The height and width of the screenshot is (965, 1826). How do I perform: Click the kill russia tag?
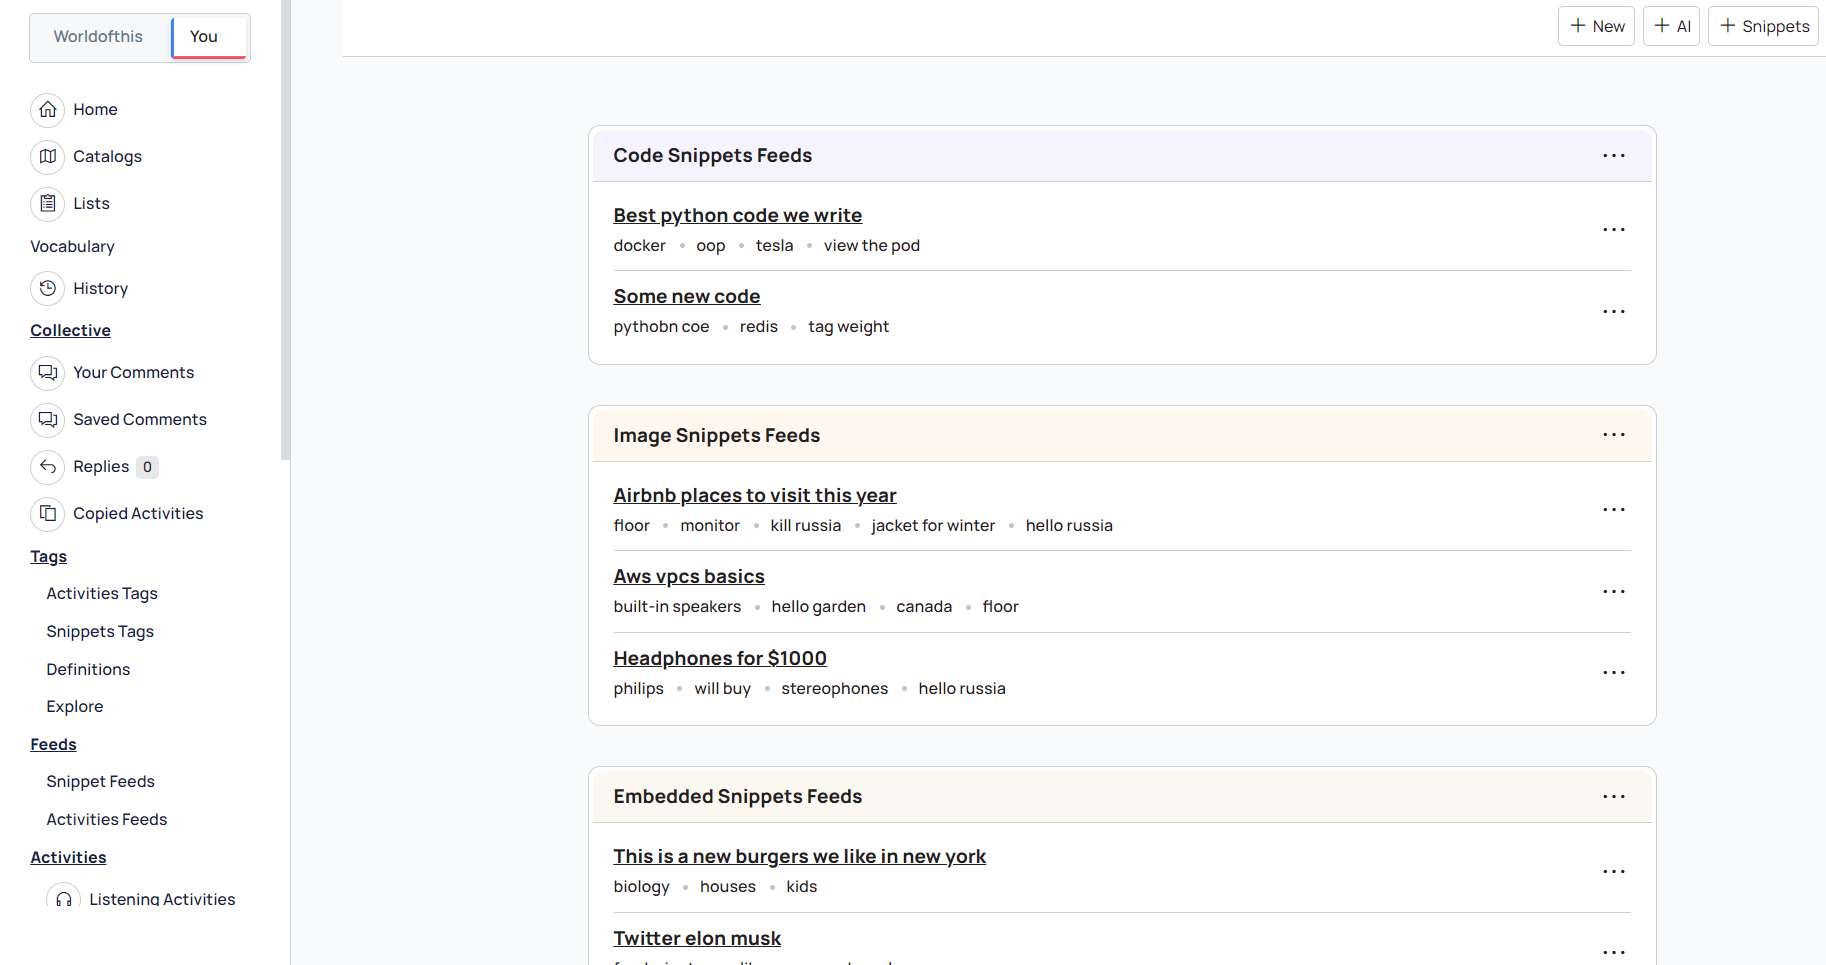pyautogui.click(x=805, y=526)
